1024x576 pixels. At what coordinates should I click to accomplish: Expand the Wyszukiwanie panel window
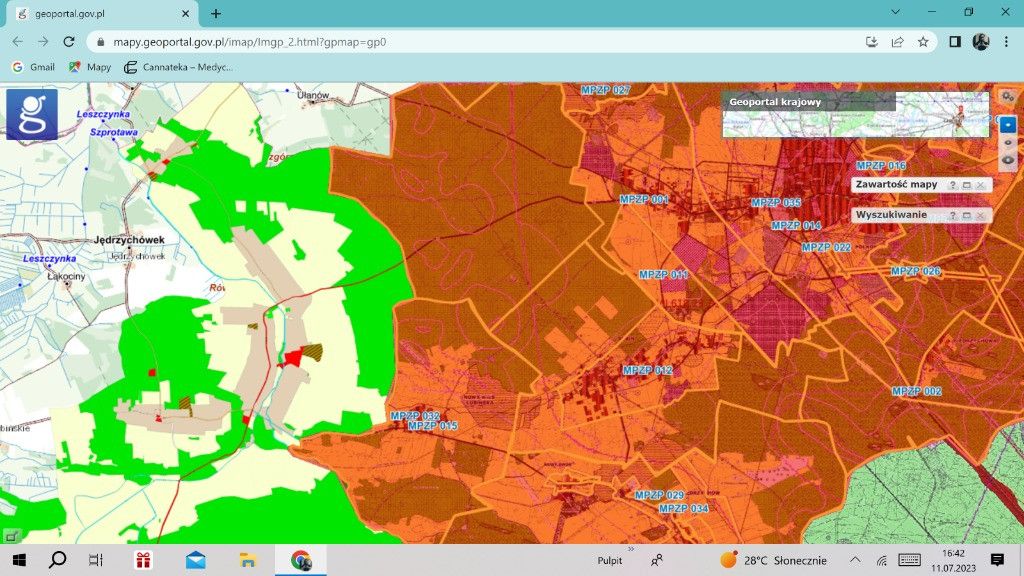point(967,215)
